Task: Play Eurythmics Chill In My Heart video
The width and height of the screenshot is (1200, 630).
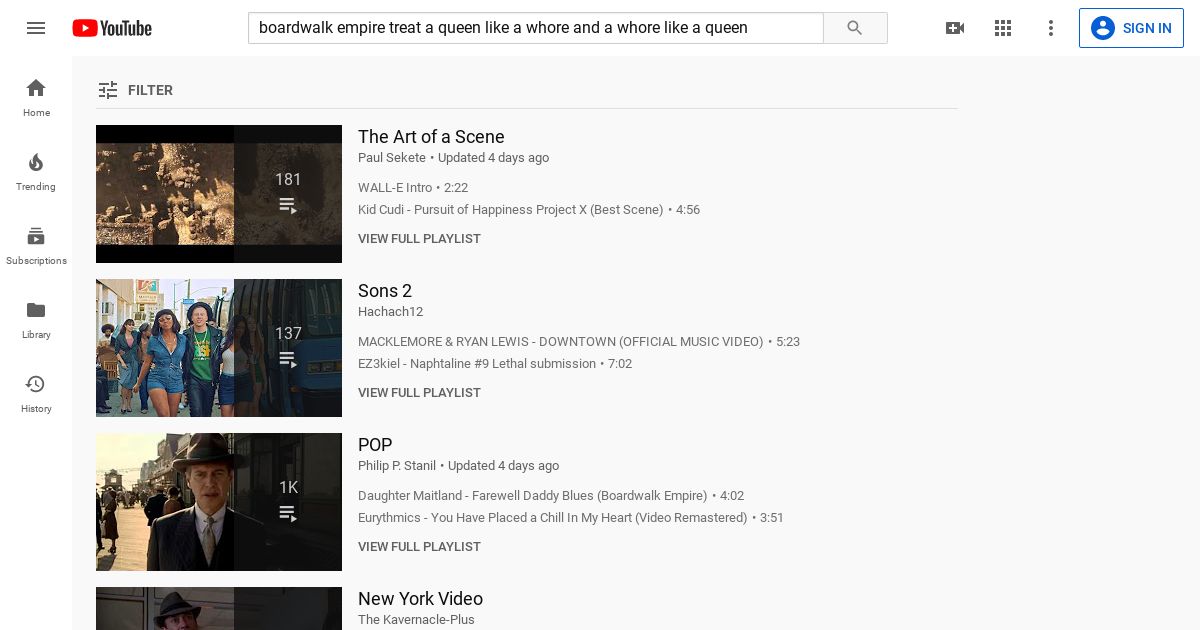Action: 571,518
